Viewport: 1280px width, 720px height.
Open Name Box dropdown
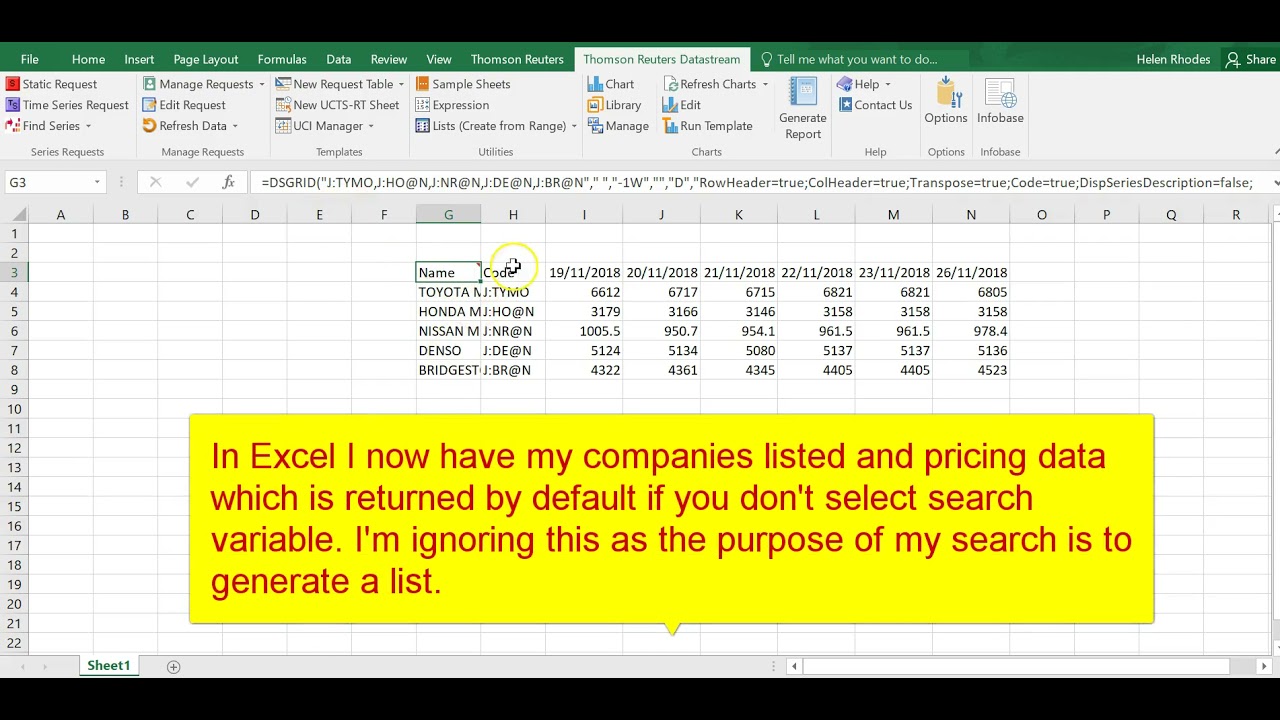[97, 182]
